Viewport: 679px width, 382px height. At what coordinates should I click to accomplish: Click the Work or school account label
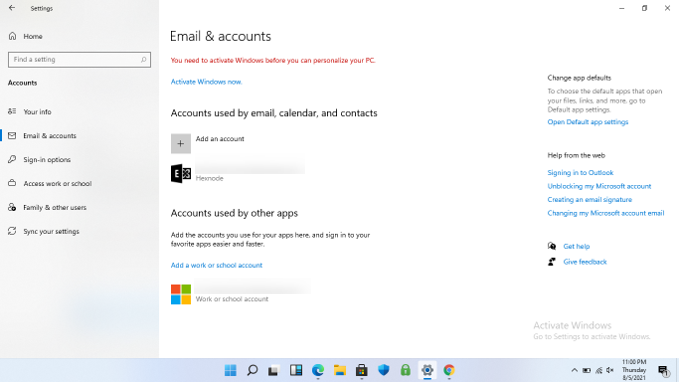[232, 299]
